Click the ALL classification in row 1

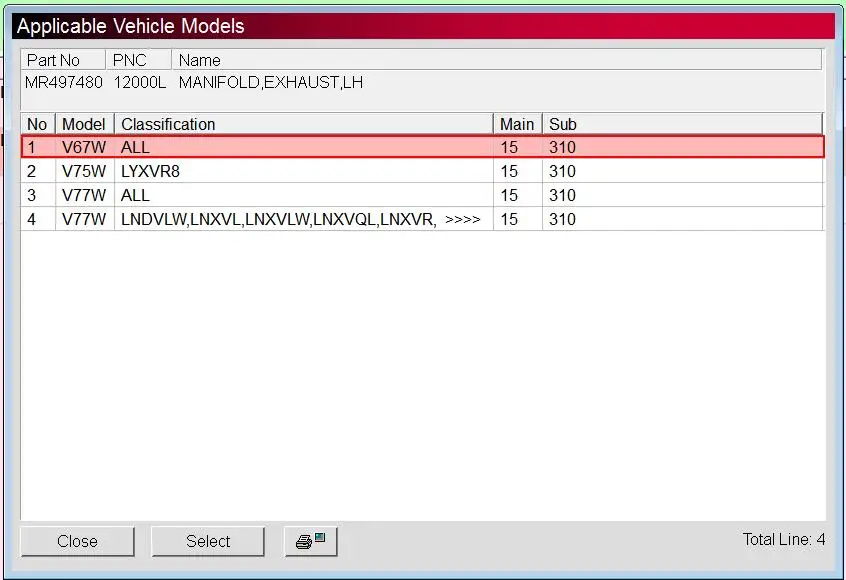click(135, 147)
